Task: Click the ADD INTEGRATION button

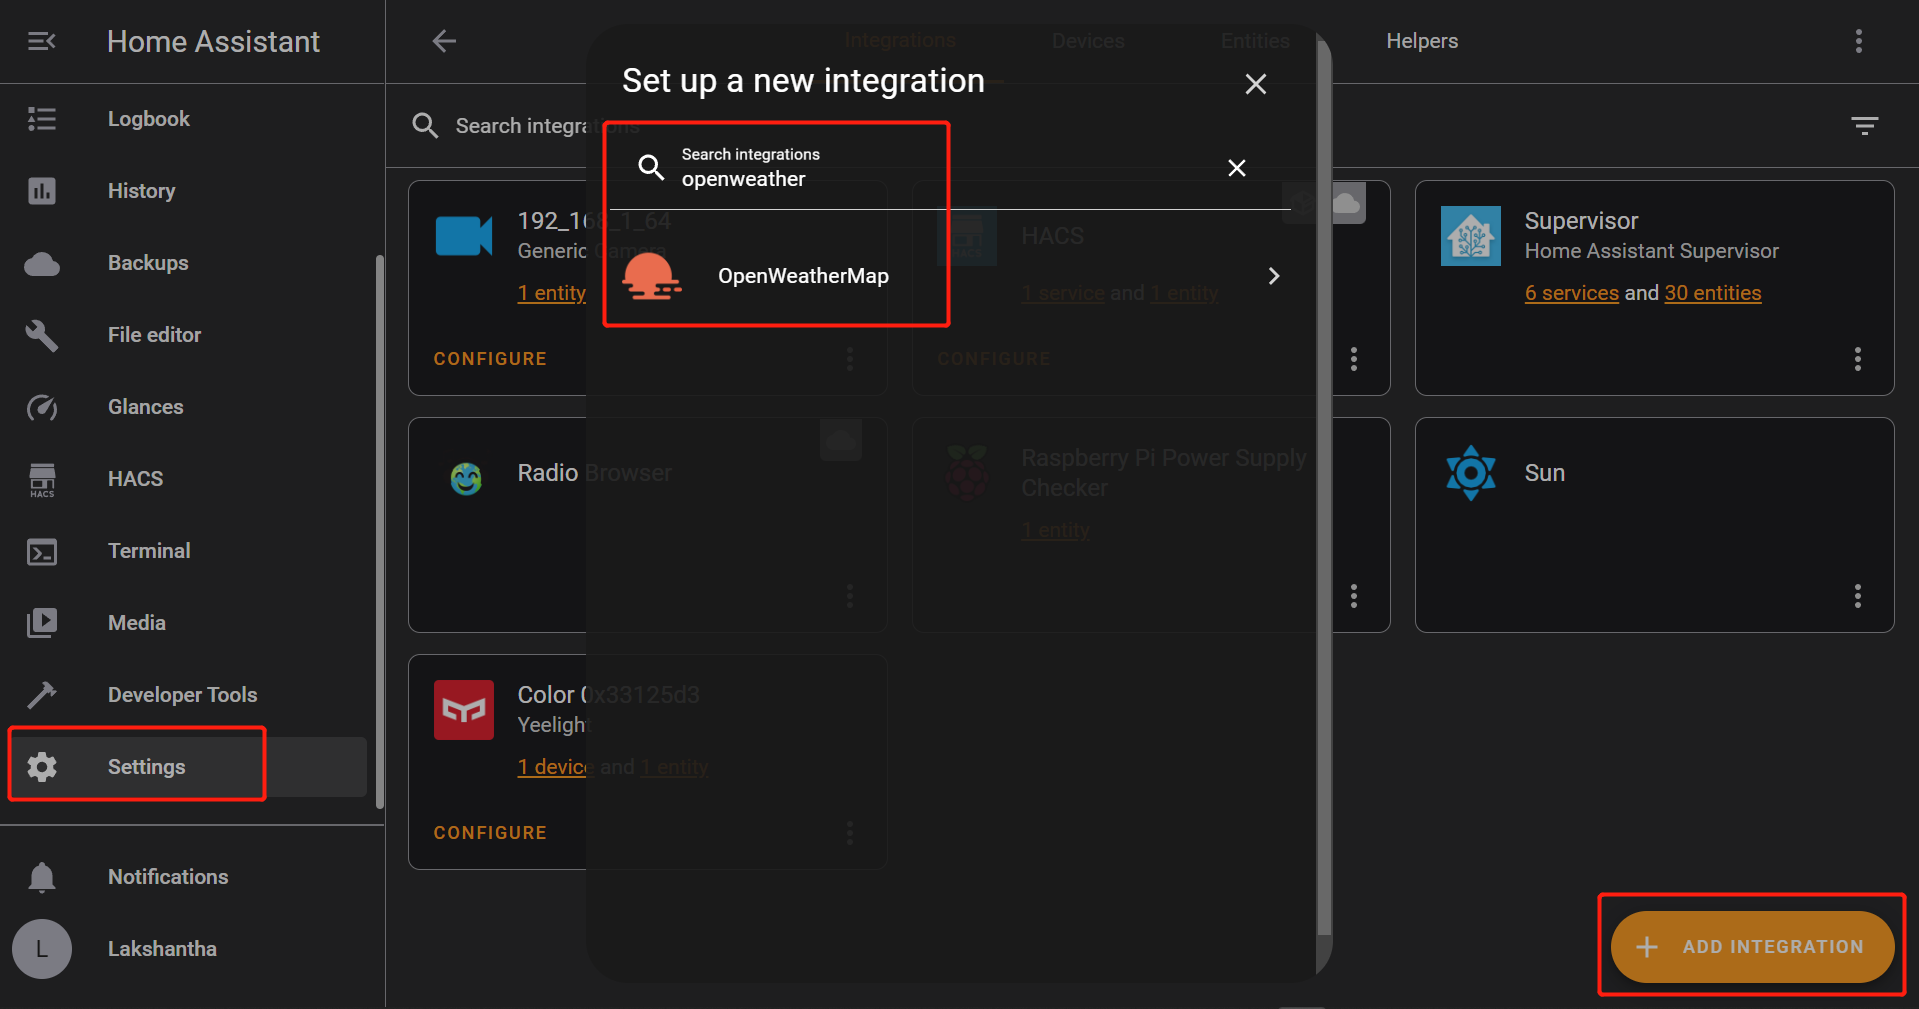Action: pyautogui.click(x=1752, y=947)
